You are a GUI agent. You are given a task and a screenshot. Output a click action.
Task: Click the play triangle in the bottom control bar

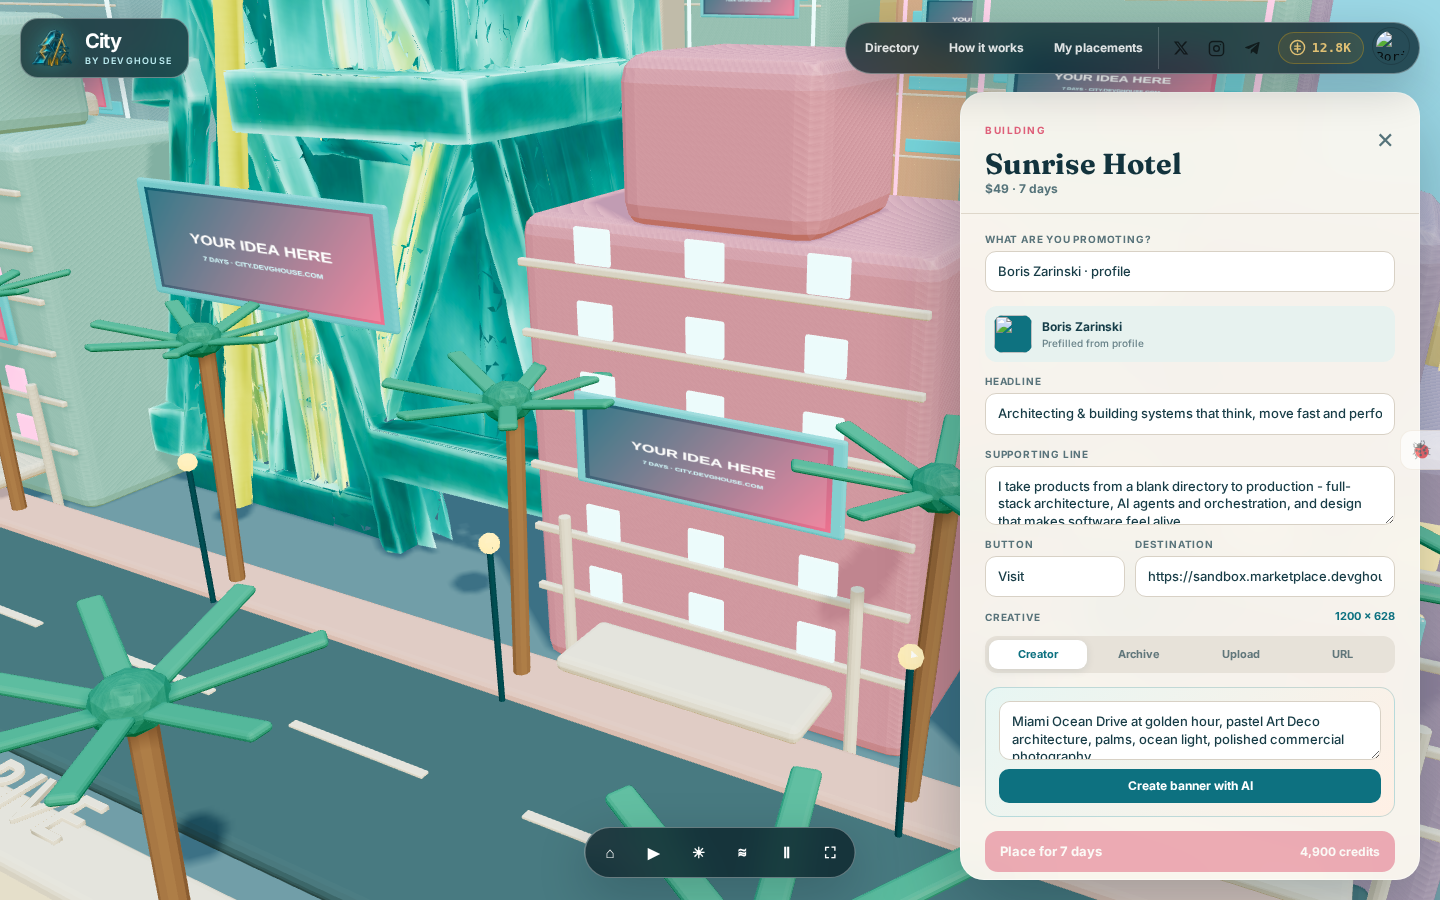pyautogui.click(x=654, y=853)
